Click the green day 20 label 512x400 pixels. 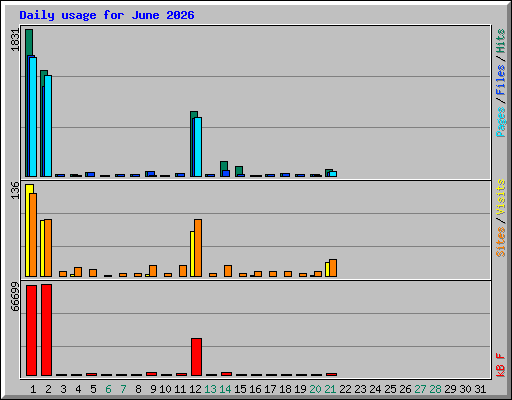[315, 389]
